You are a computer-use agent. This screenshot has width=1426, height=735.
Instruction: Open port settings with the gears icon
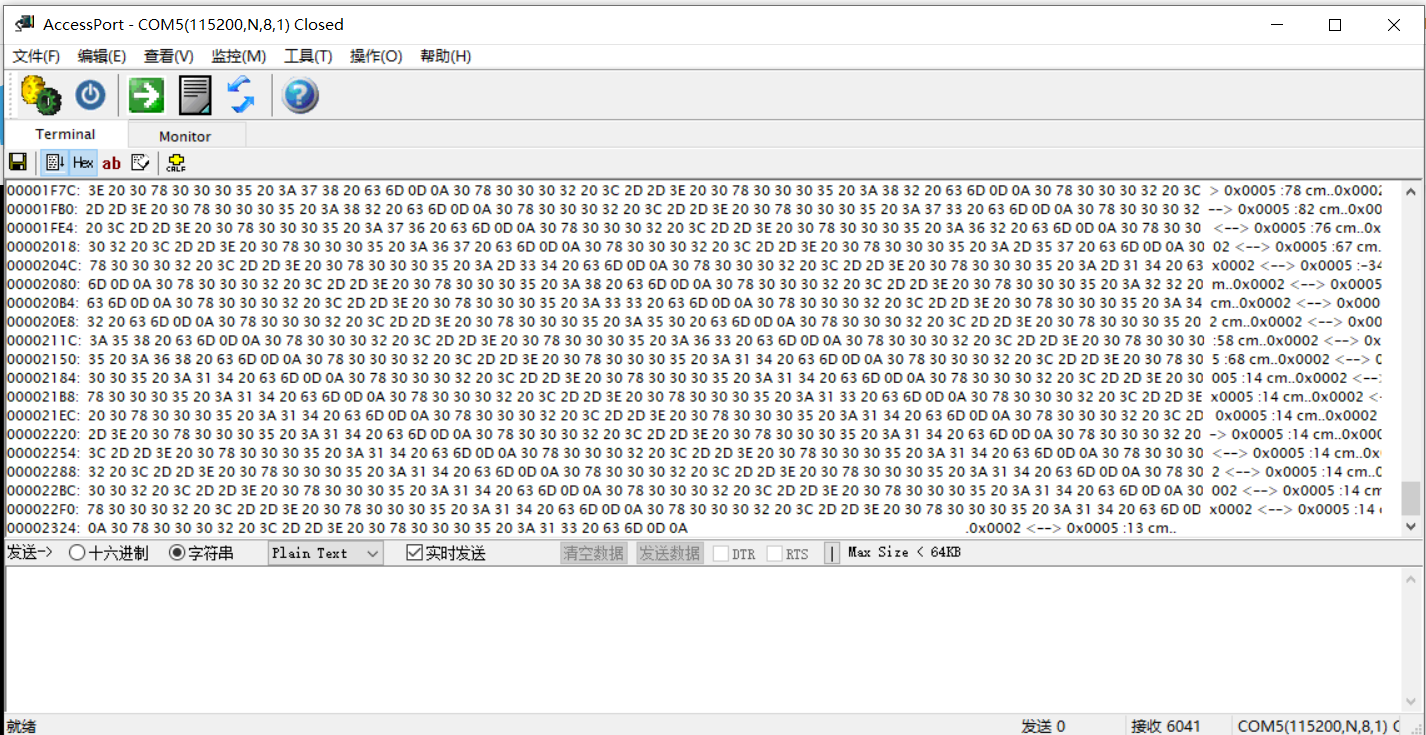[40, 96]
